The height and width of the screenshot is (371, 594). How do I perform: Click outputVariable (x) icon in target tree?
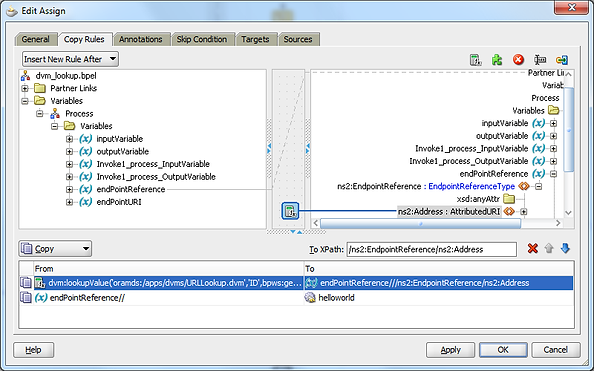tap(538, 136)
